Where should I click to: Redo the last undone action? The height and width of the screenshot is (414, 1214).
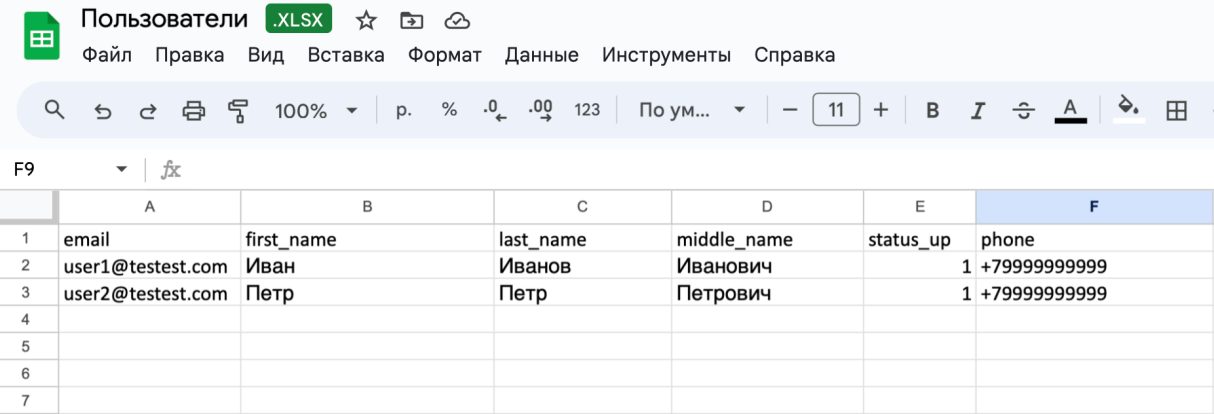tap(148, 110)
